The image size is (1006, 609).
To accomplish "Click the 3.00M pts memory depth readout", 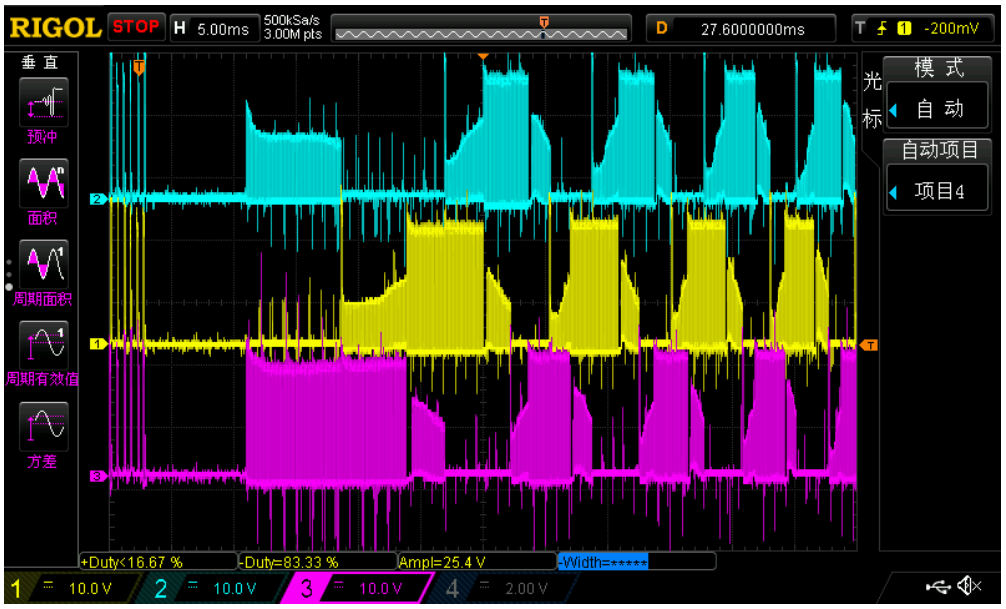I will coord(293,35).
